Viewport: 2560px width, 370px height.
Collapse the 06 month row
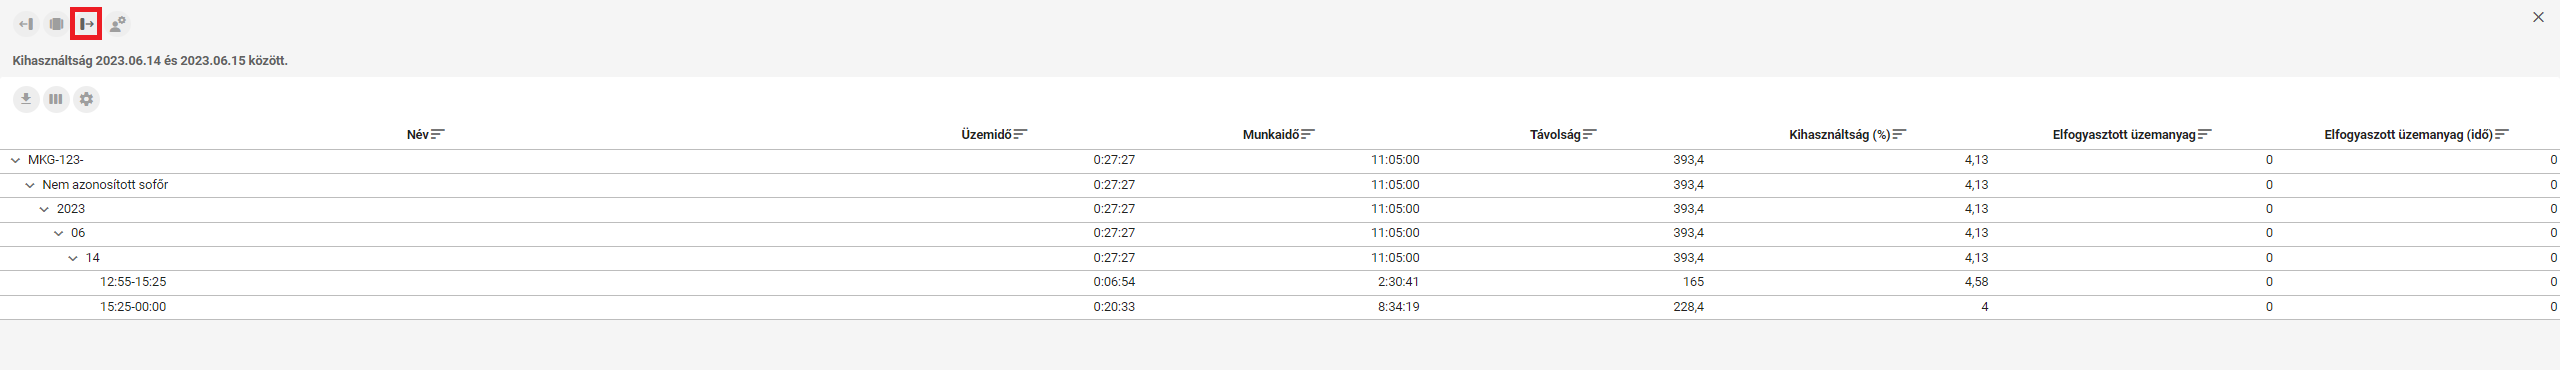click(x=58, y=233)
